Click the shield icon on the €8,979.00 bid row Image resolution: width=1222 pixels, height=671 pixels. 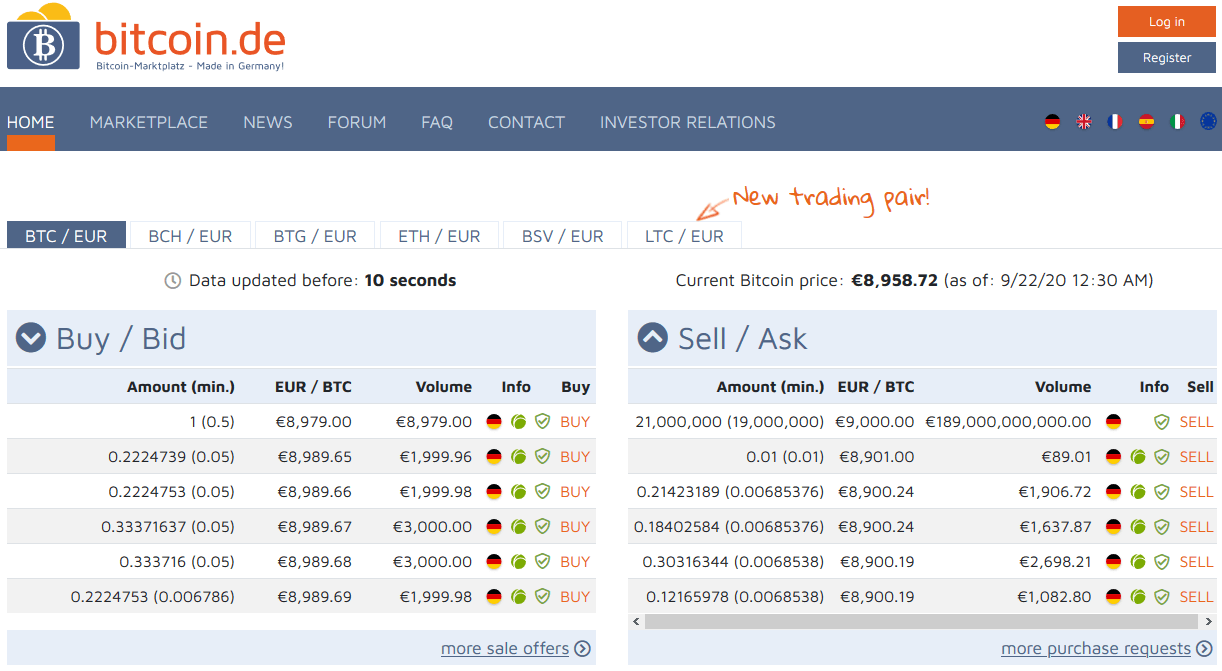click(542, 422)
